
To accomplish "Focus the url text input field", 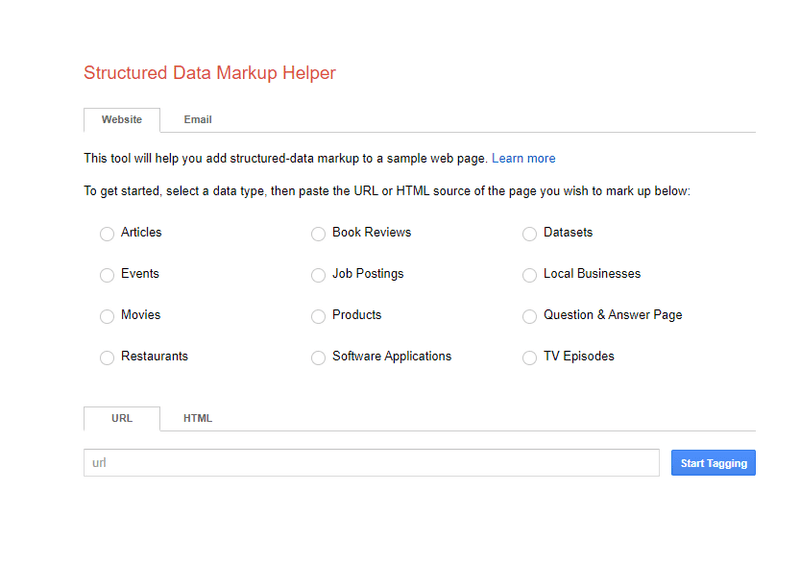I will click(x=371, y=463).
